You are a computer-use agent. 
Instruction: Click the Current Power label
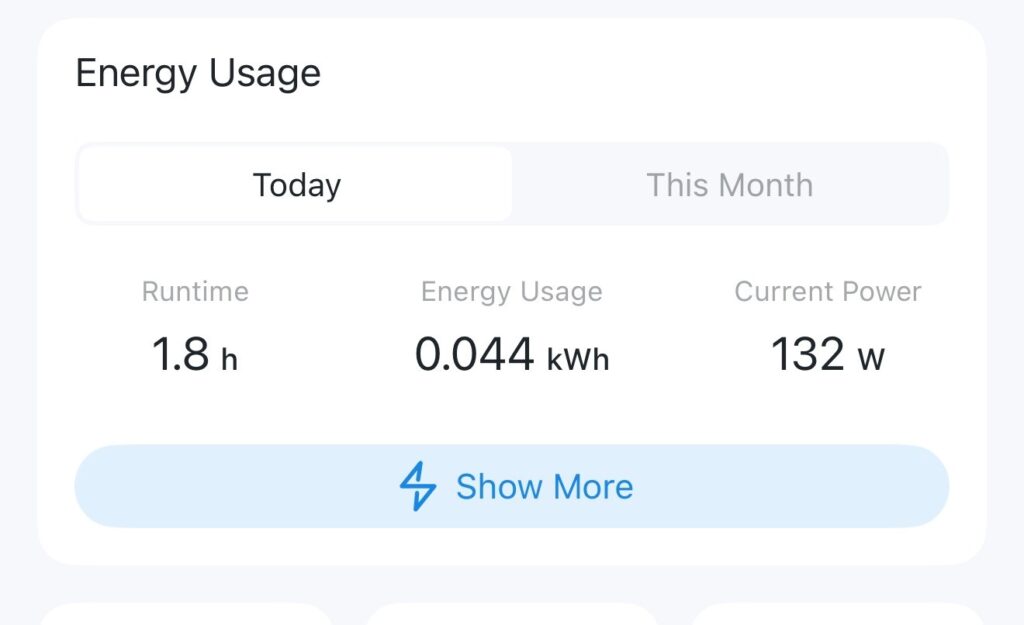(x=827, y=292)
